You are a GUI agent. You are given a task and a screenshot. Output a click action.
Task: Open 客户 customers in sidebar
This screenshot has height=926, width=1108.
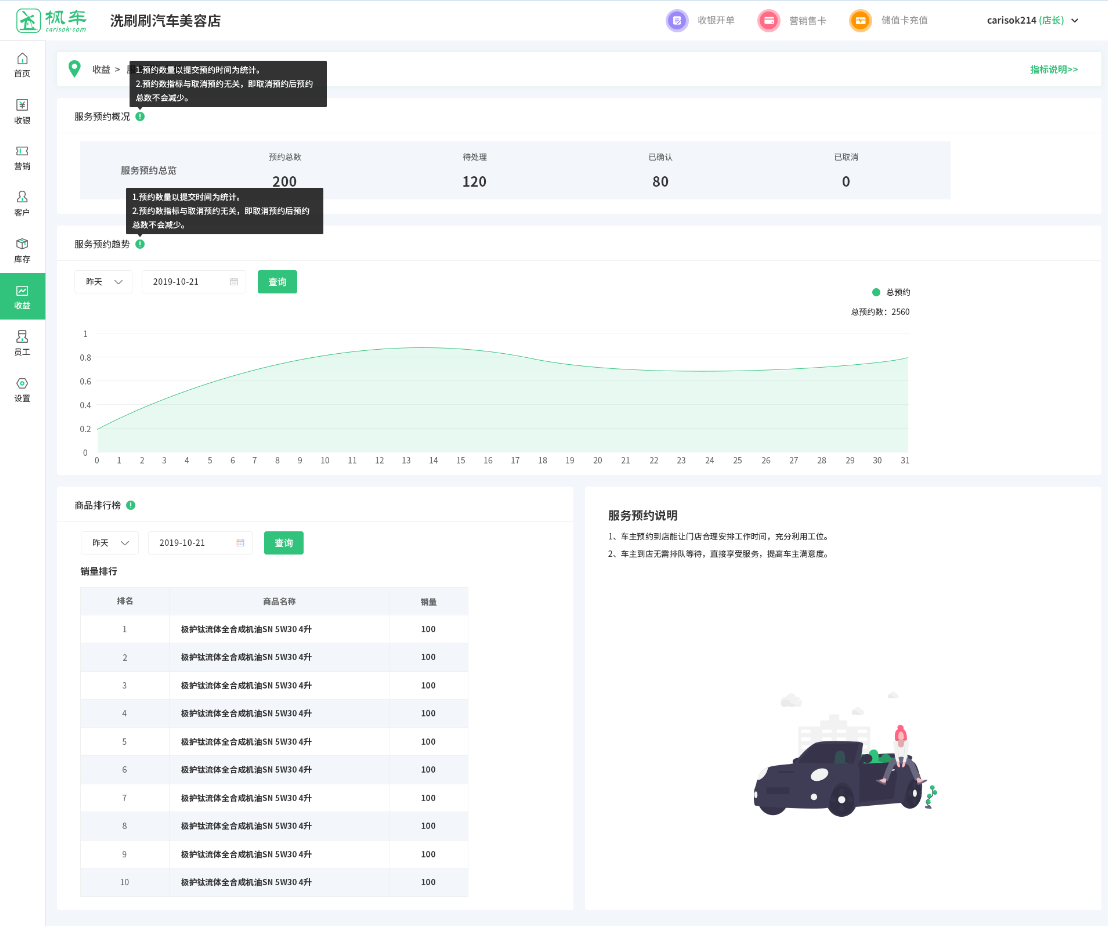click(x=22, y=203)
